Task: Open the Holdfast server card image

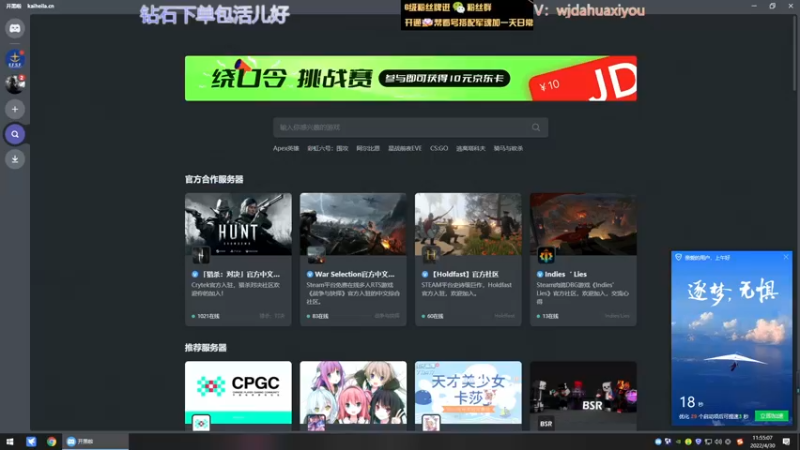Action: [468, 223]
